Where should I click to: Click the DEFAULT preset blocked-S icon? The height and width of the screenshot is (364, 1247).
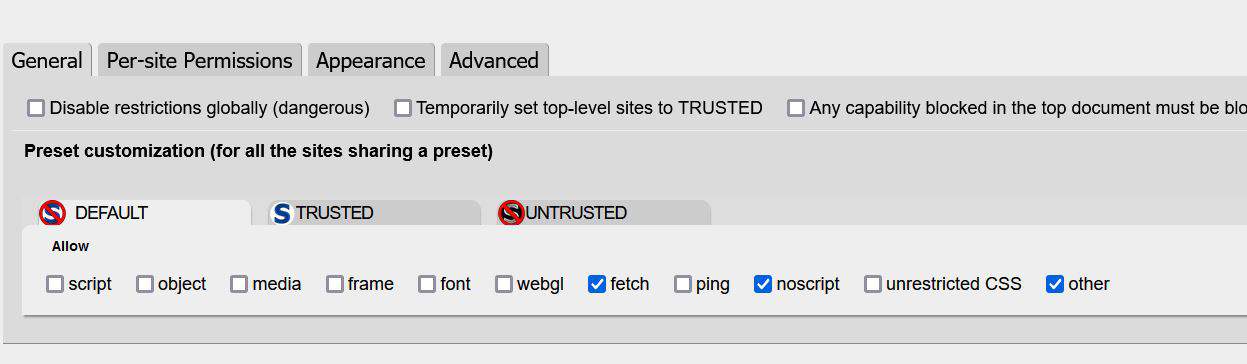52,213
